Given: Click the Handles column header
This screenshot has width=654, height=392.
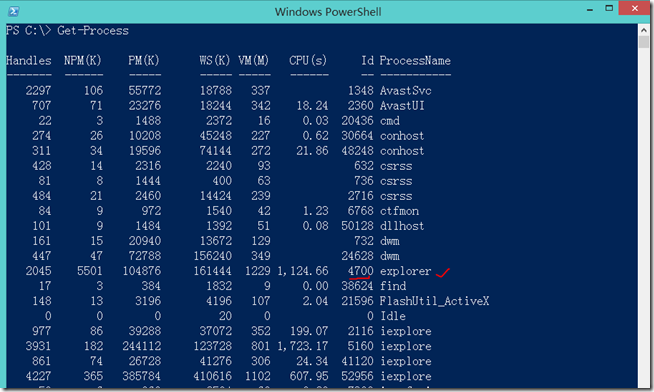Looking at the screenshot, I should [29, 61].
